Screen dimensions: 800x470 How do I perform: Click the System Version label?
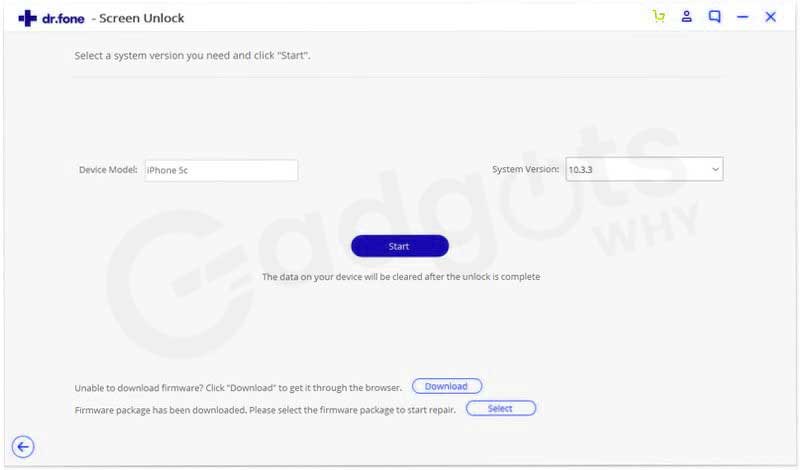click(526, 169)
